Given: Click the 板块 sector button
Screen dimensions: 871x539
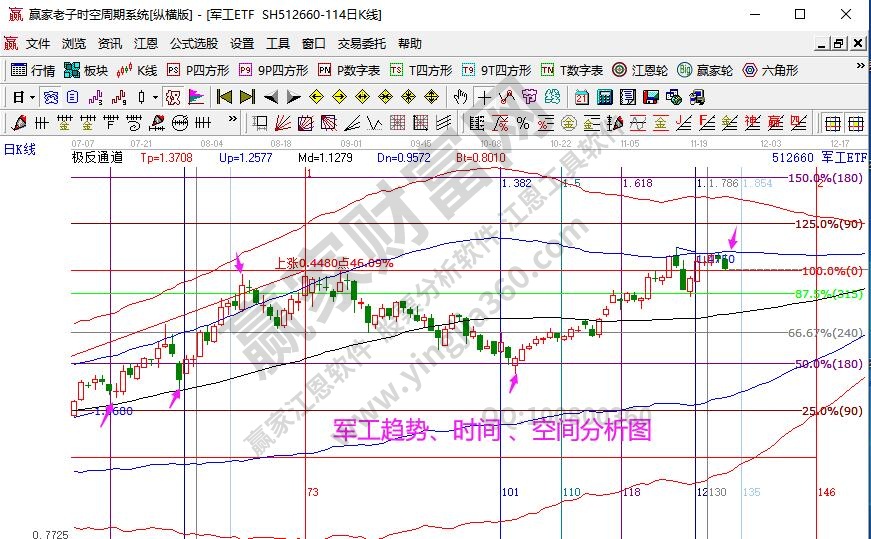Looking at the screenshot, I should click(x=86, y=70).
